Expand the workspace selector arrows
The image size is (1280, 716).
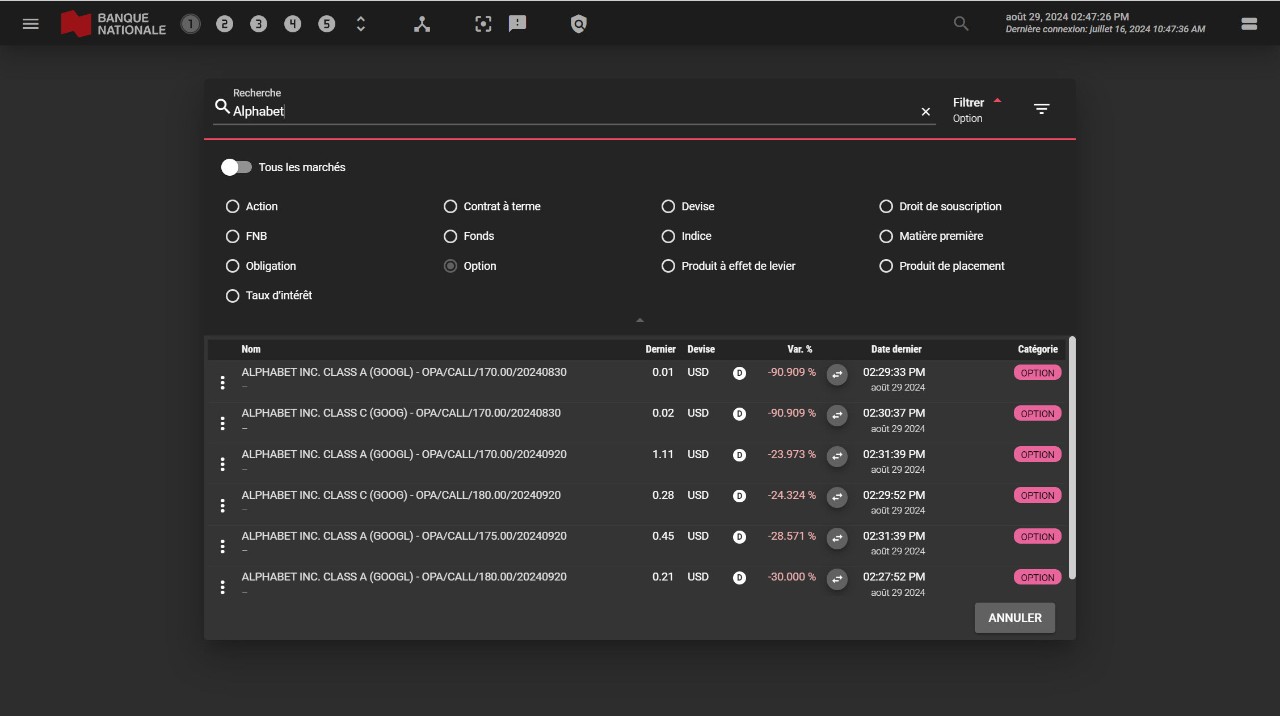point(361,24)
